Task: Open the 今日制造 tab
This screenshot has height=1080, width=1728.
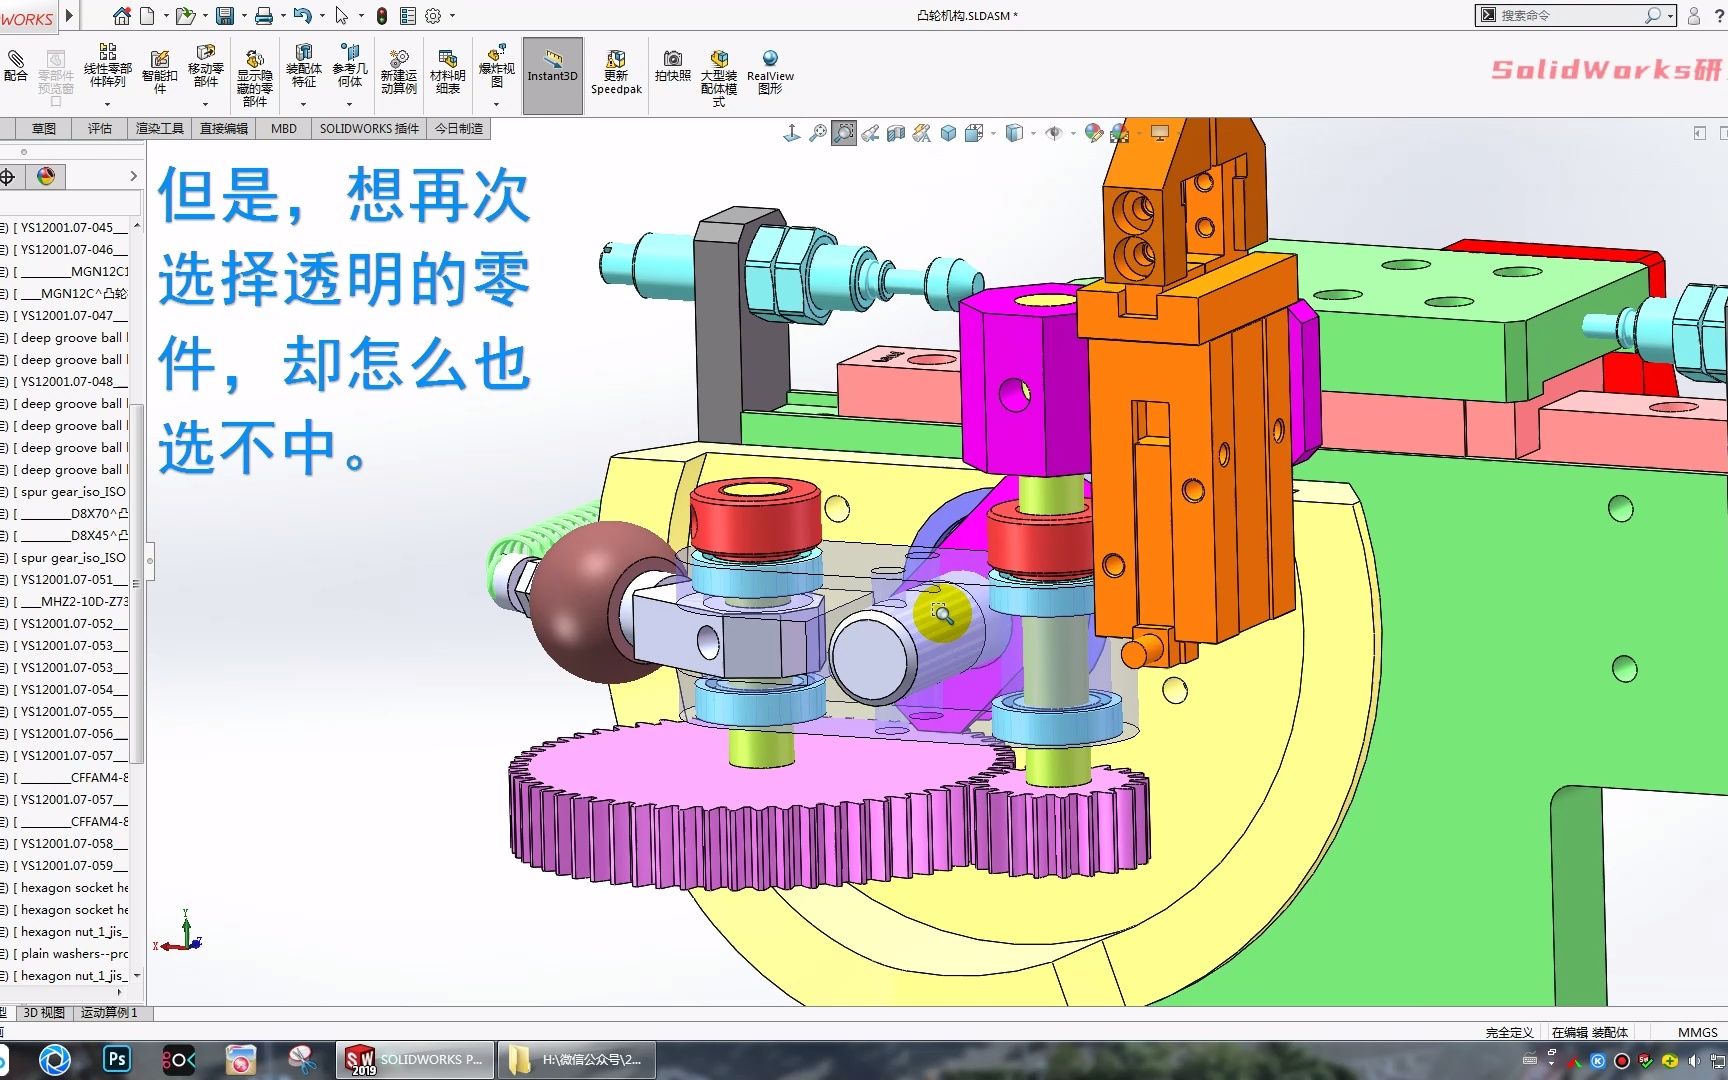Action: click(x=459, y=129)
